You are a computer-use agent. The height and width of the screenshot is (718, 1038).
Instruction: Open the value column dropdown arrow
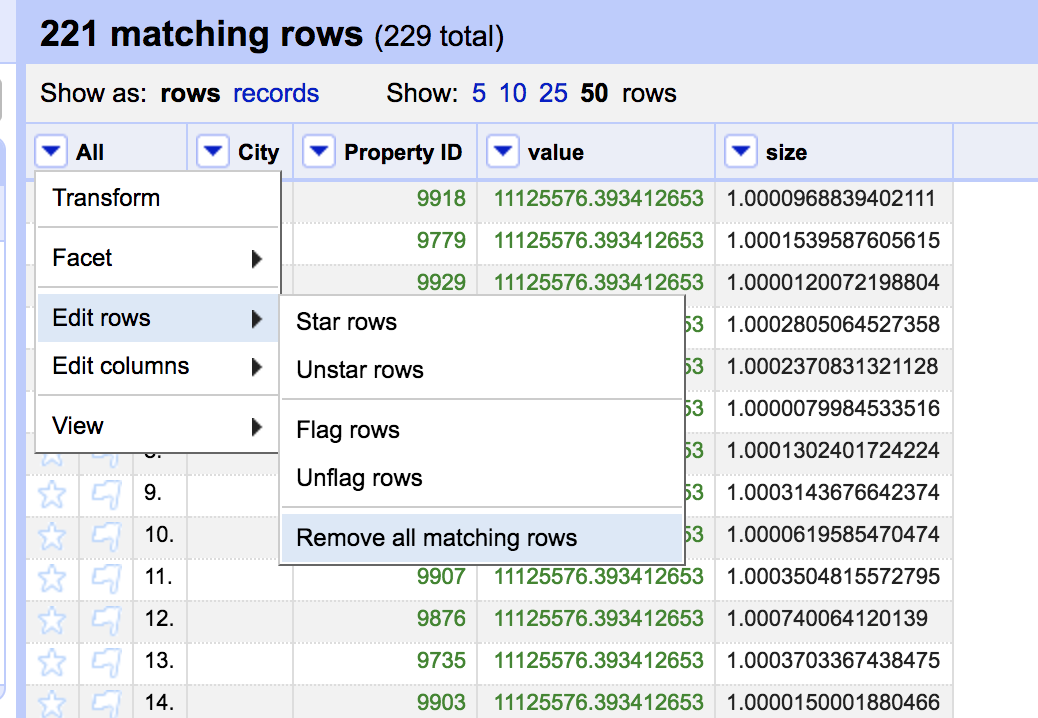pyautogui.click(x=502, y=152)
